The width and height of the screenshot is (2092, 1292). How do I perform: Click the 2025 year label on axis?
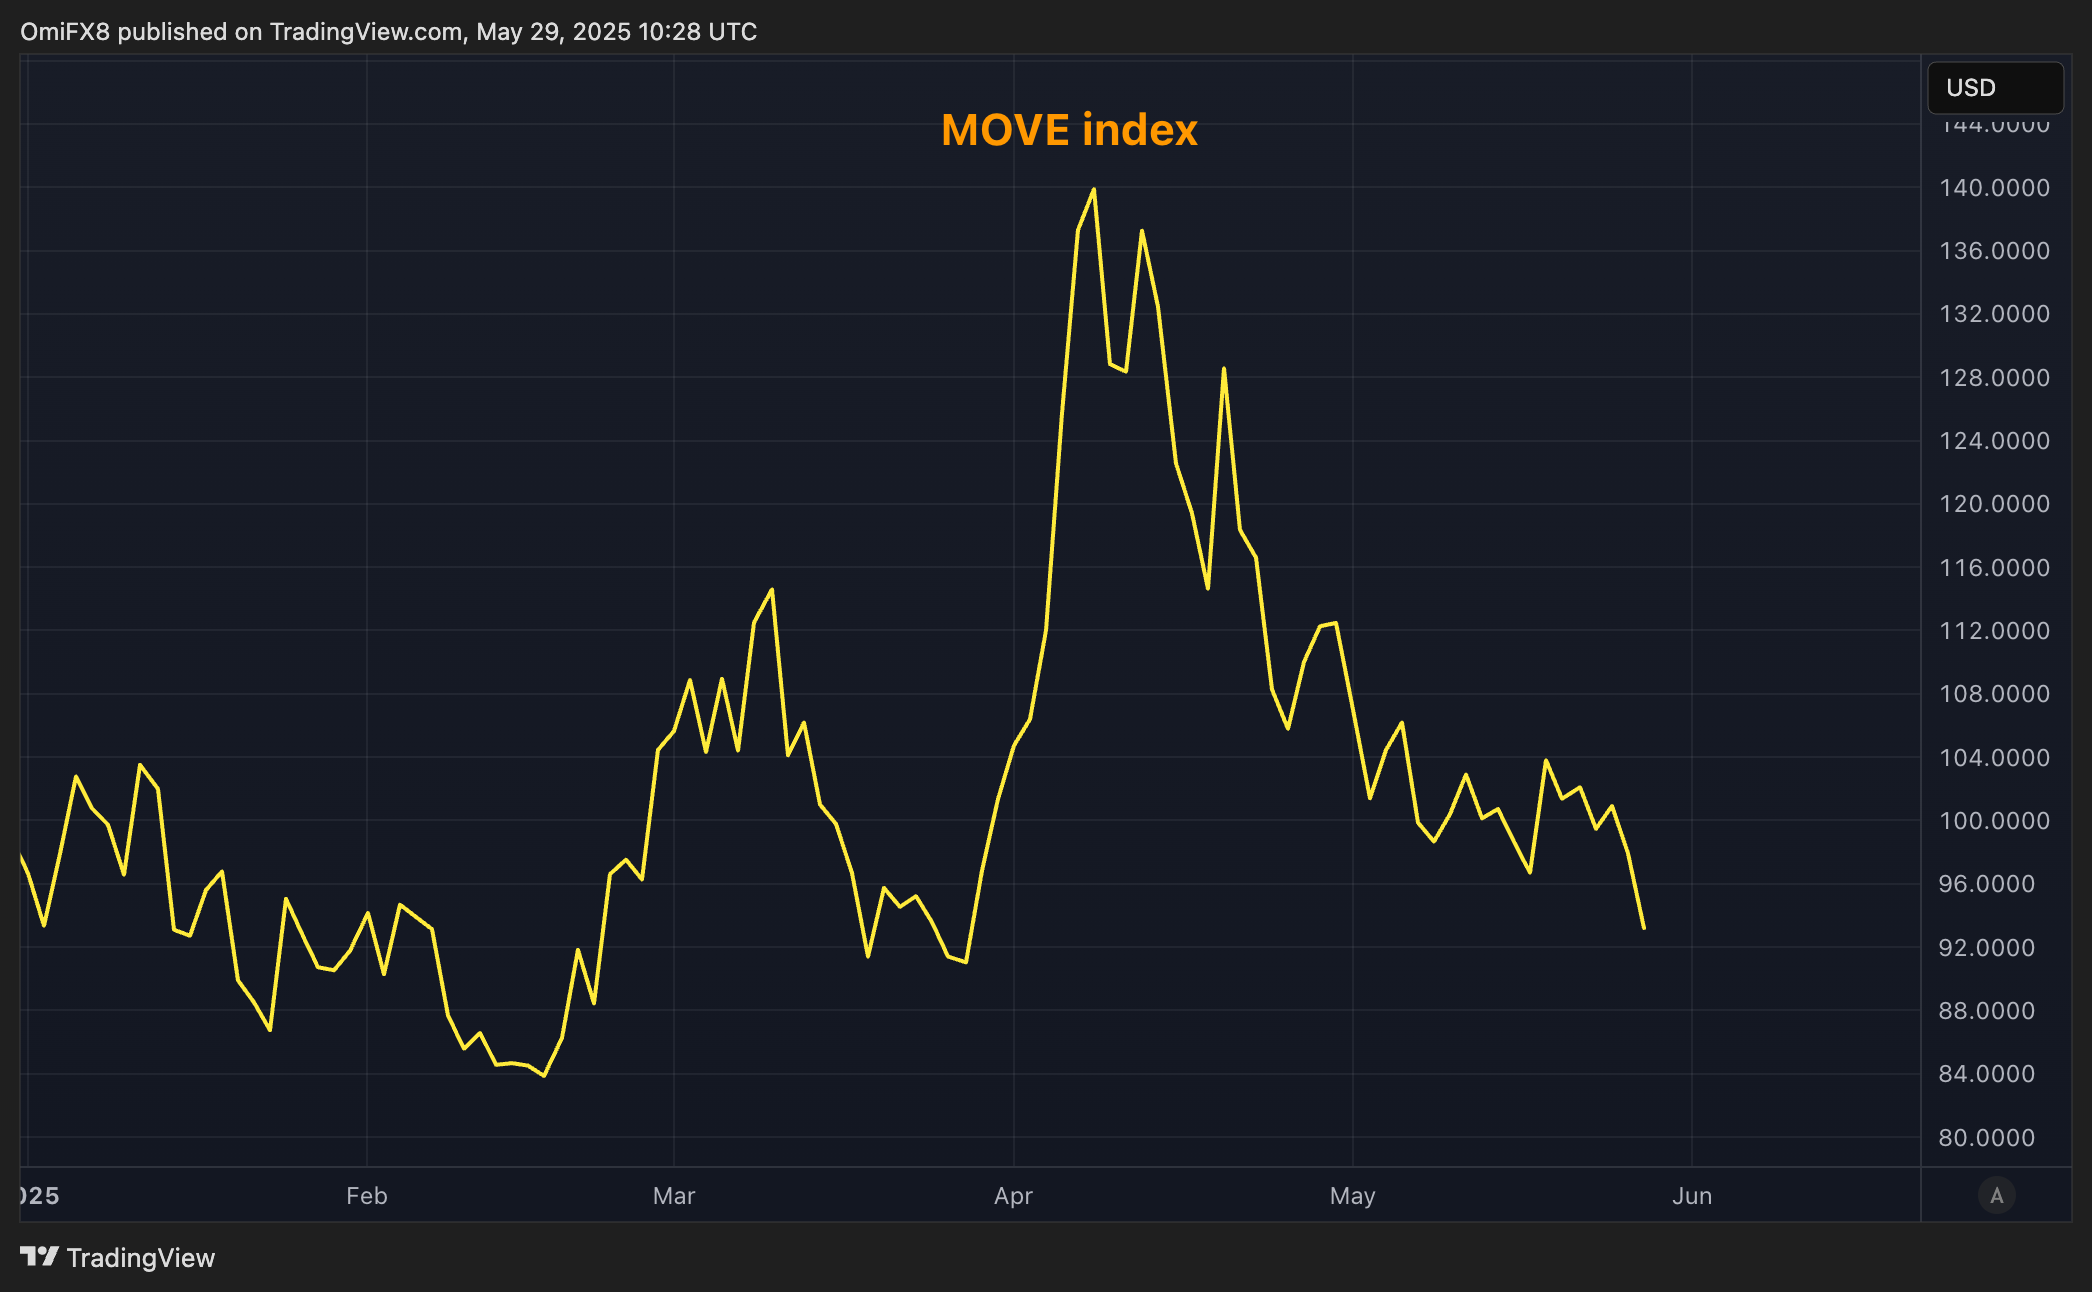click(x=40, y=1196)
